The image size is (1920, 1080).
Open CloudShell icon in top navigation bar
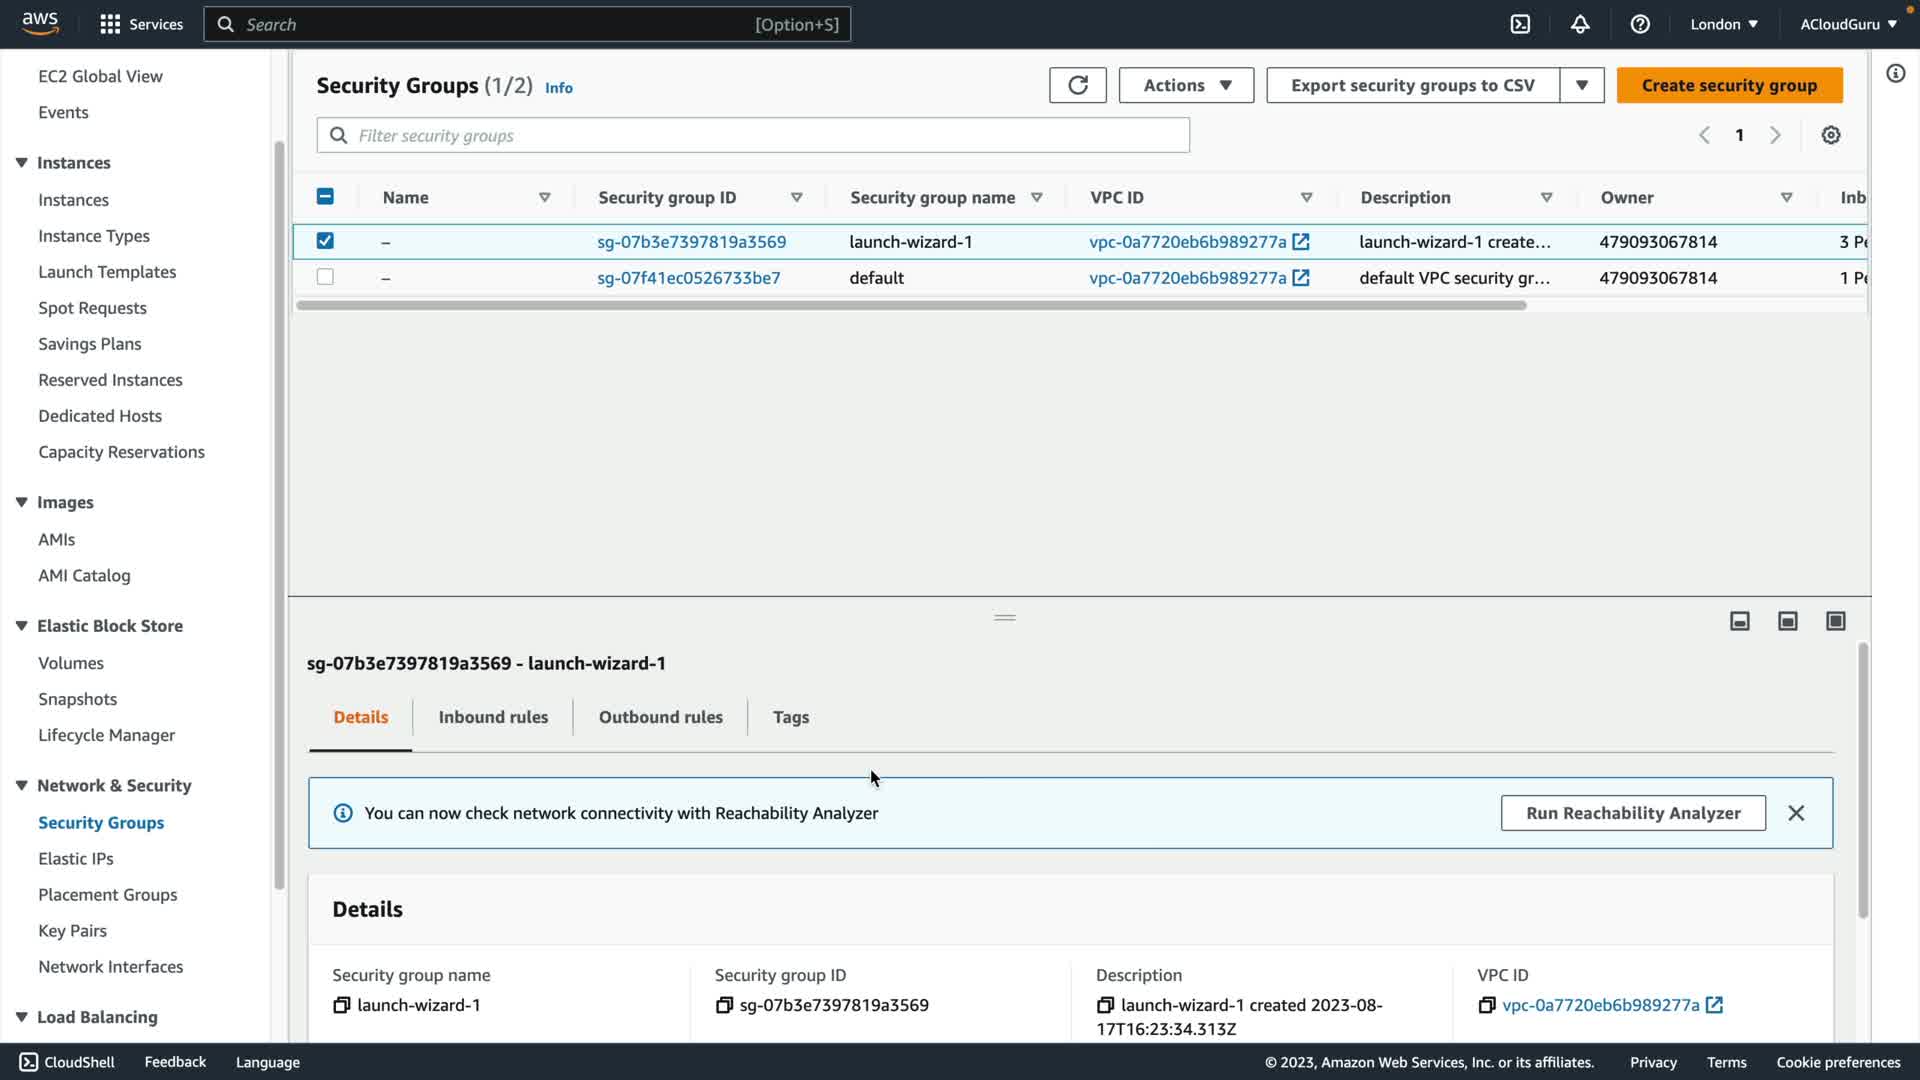coord(1520,24)
